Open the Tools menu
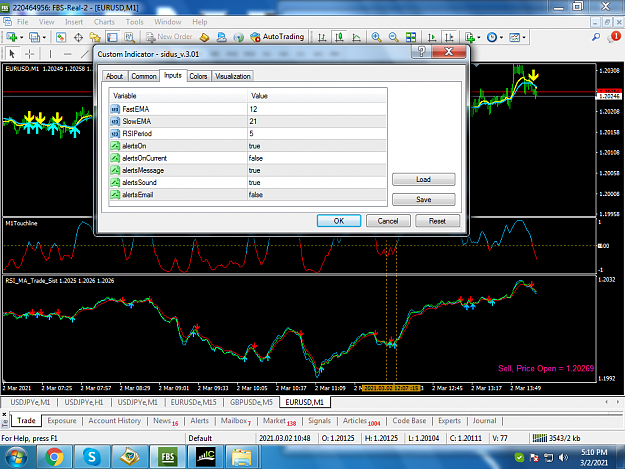625x469 pixels. (x=134, y=22)
